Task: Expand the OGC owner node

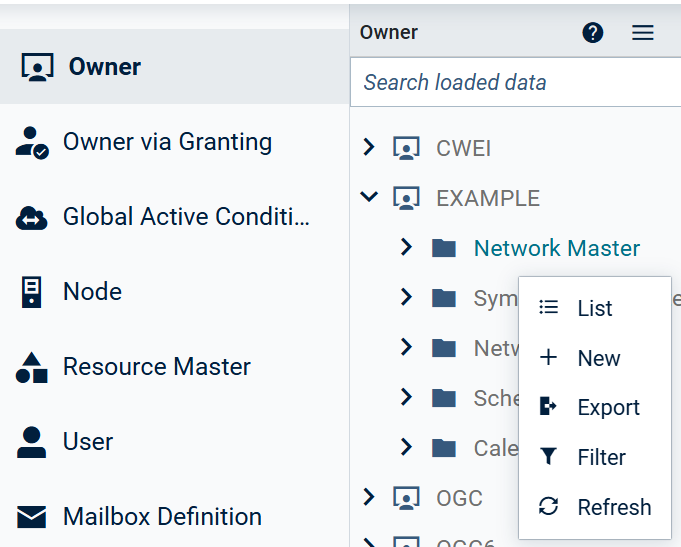Action: (369, 497)
